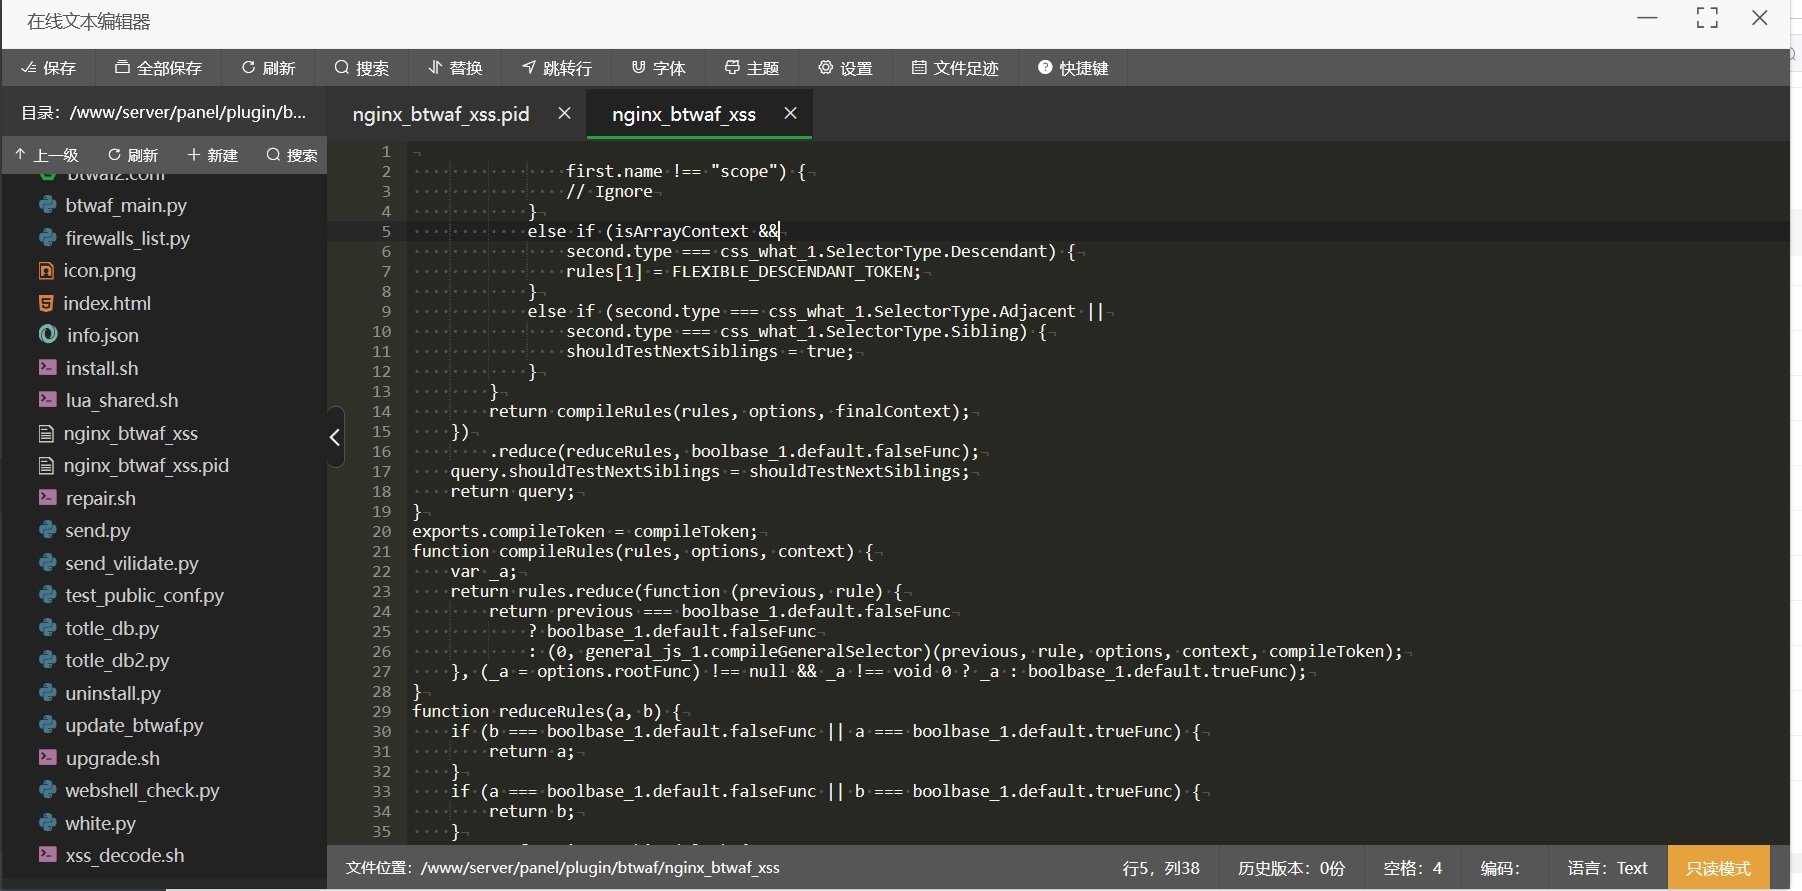Show 快捷键 keyboard shortcuts
The height and width of the screenshot is (891, 1802).
click(x=1073, y=68)
